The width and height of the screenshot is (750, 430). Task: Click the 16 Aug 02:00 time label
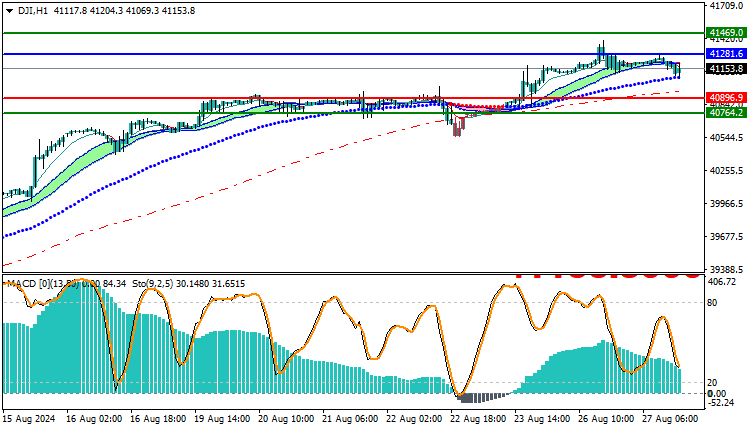pos(94,419)
